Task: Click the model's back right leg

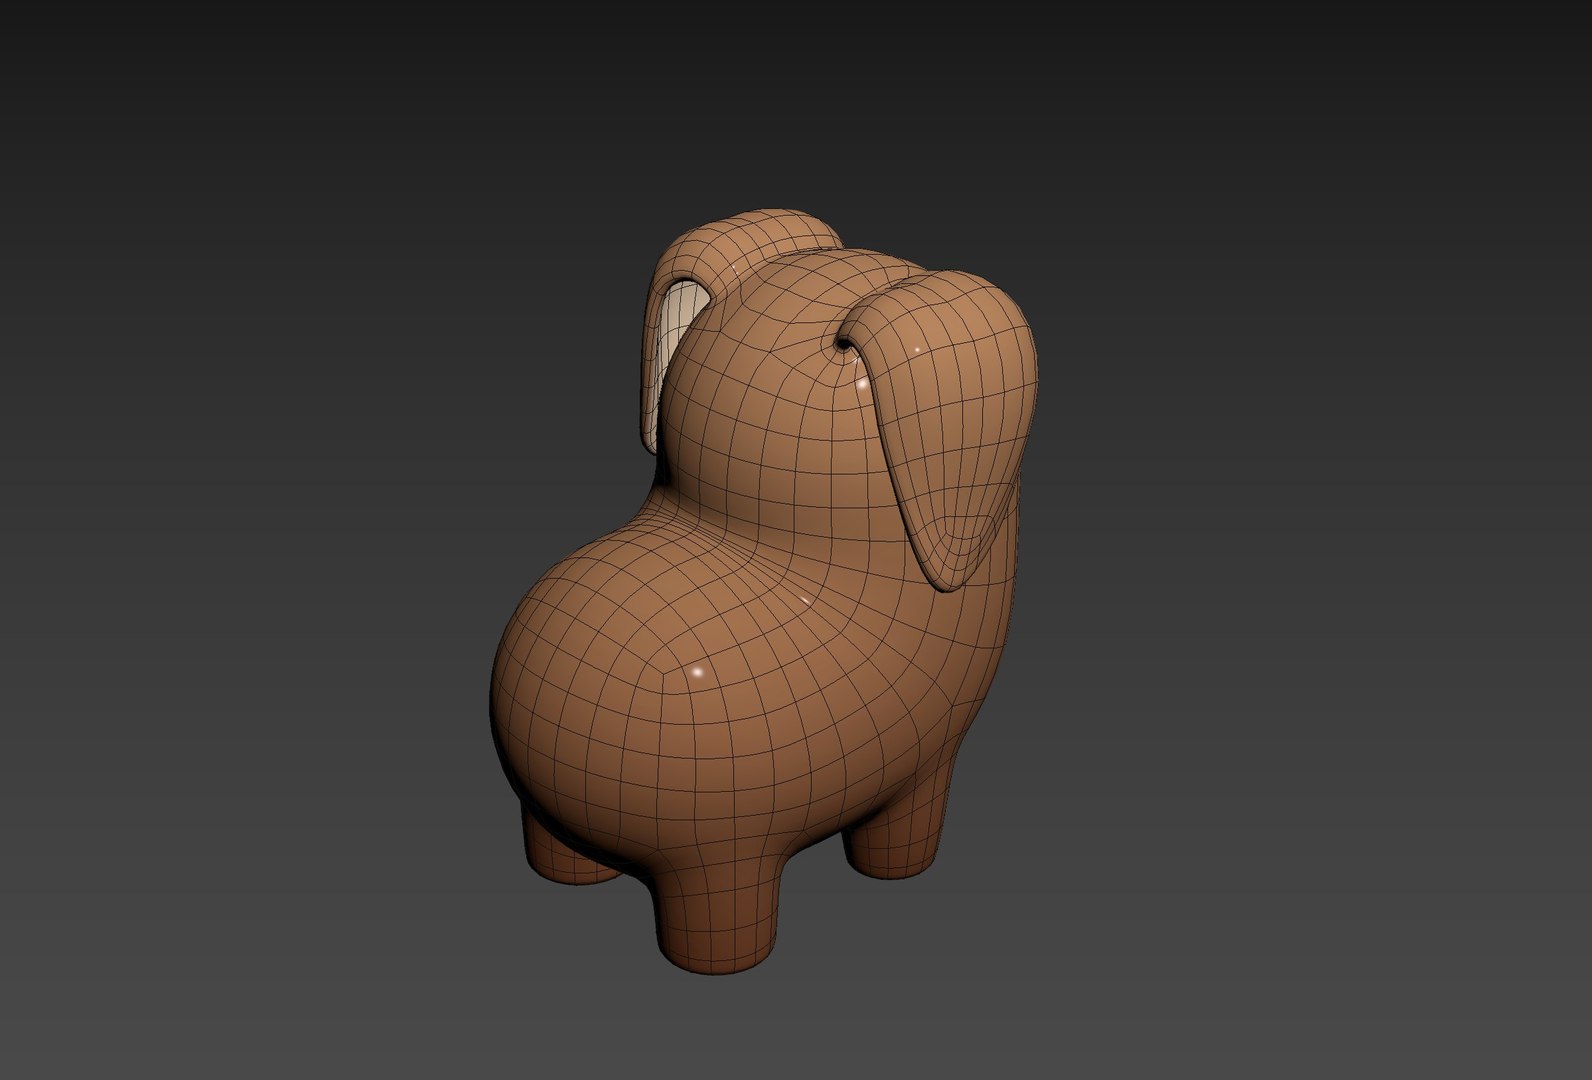Action: point(894,822)
